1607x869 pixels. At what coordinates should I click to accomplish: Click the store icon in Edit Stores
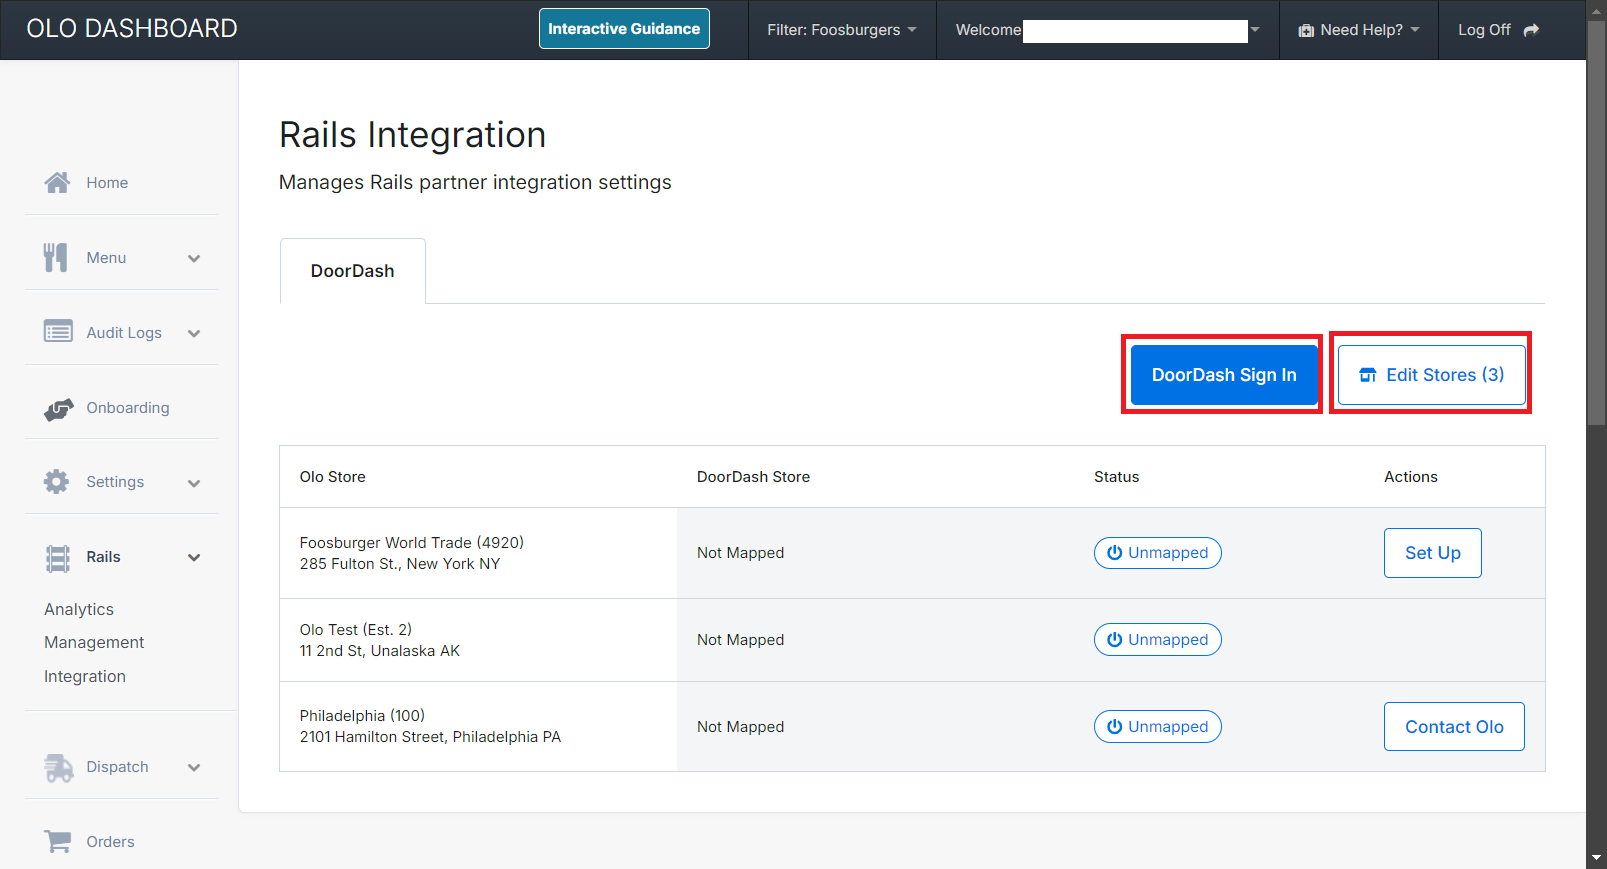click(x=1368, y=375)
